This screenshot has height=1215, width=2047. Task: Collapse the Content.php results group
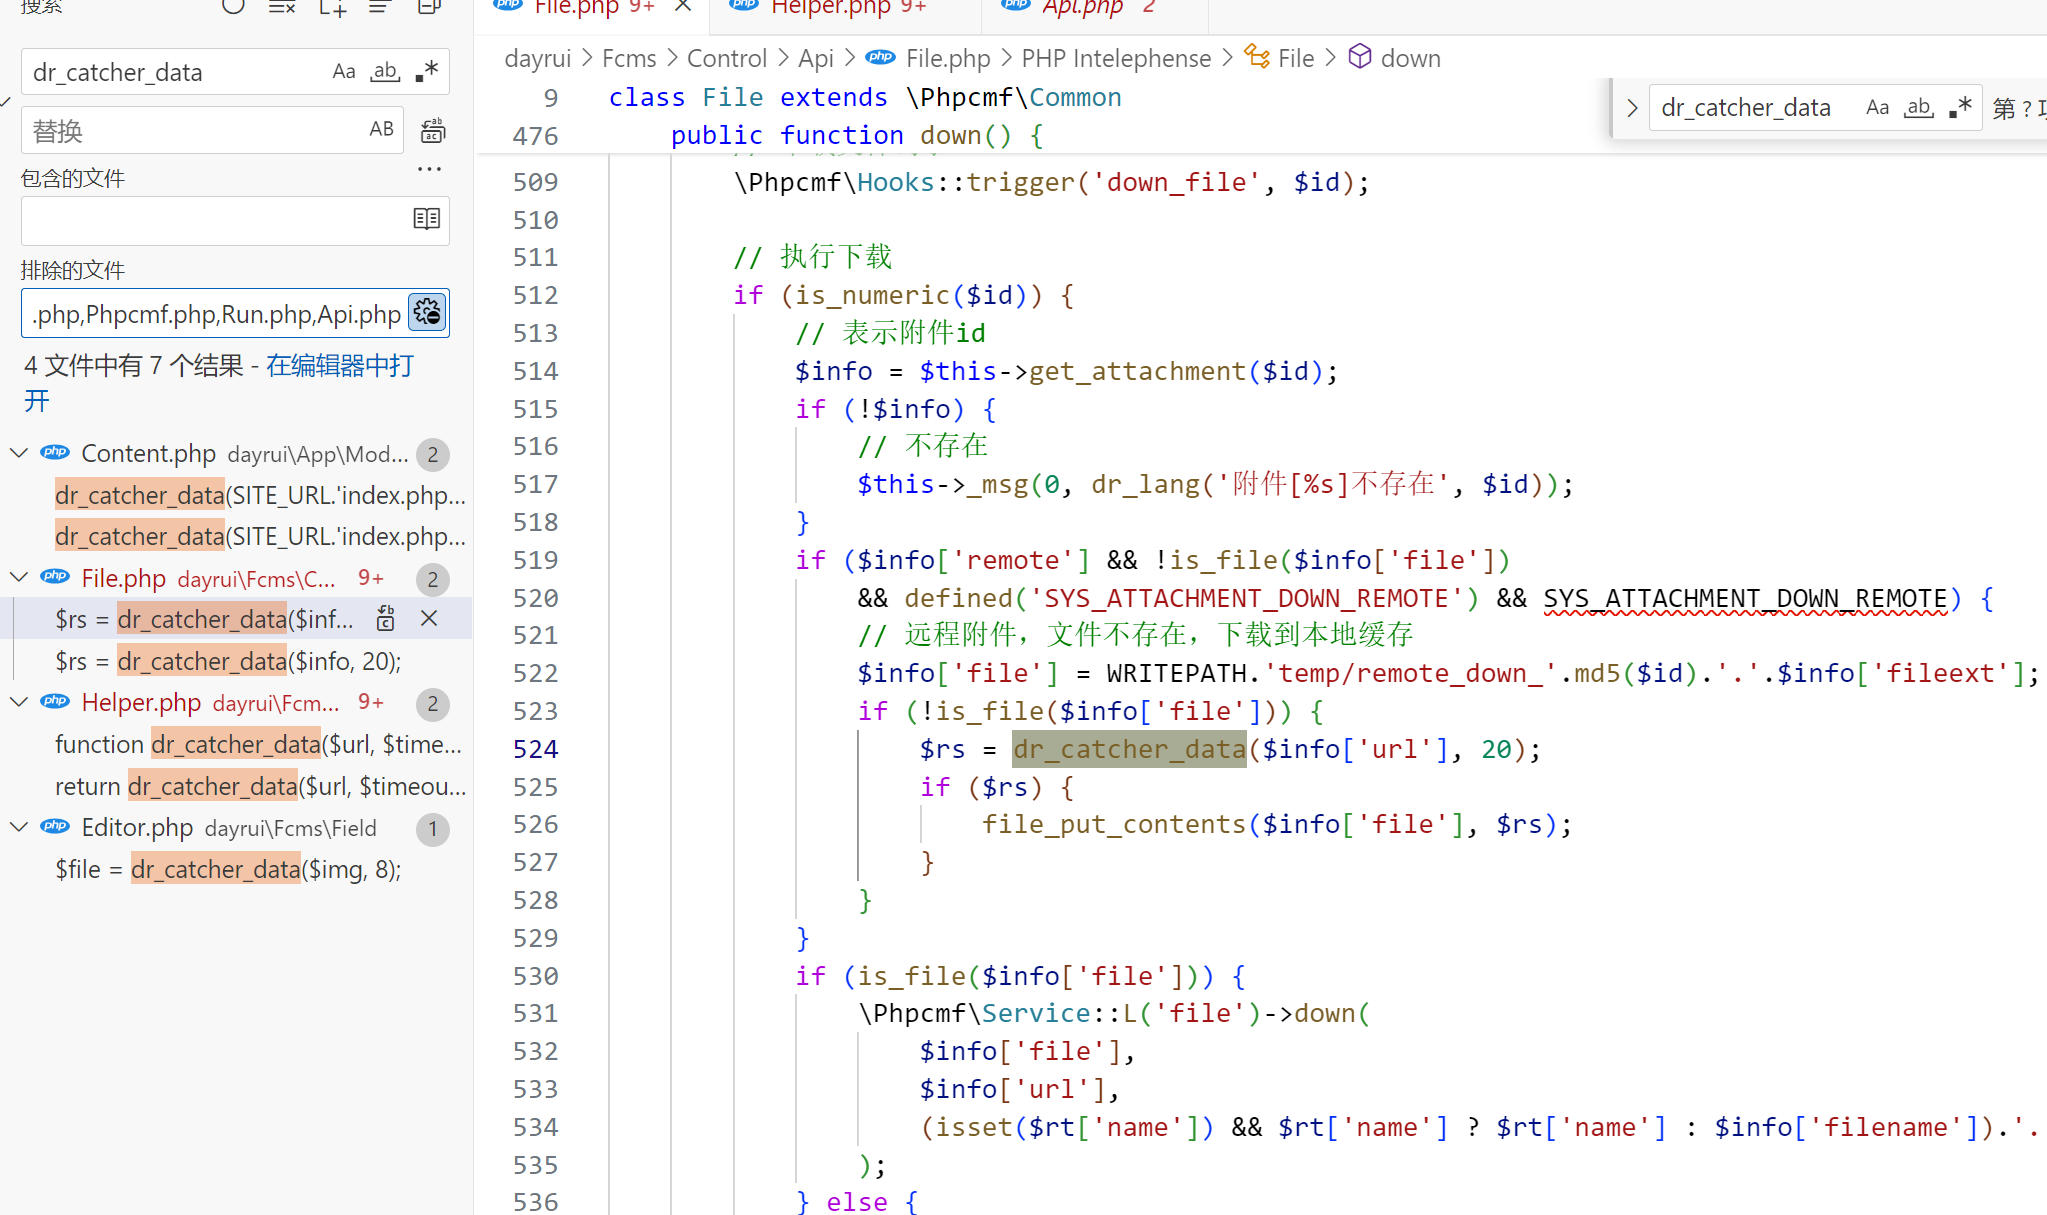coord(18,453)
